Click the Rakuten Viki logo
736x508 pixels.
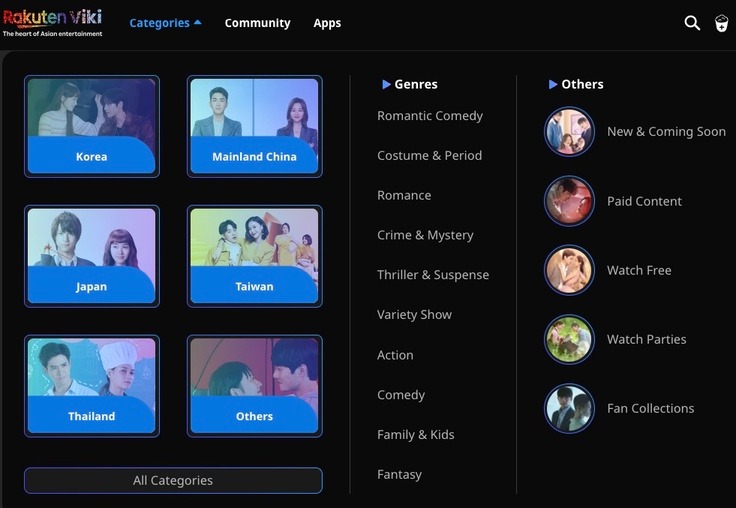point(52,23)
